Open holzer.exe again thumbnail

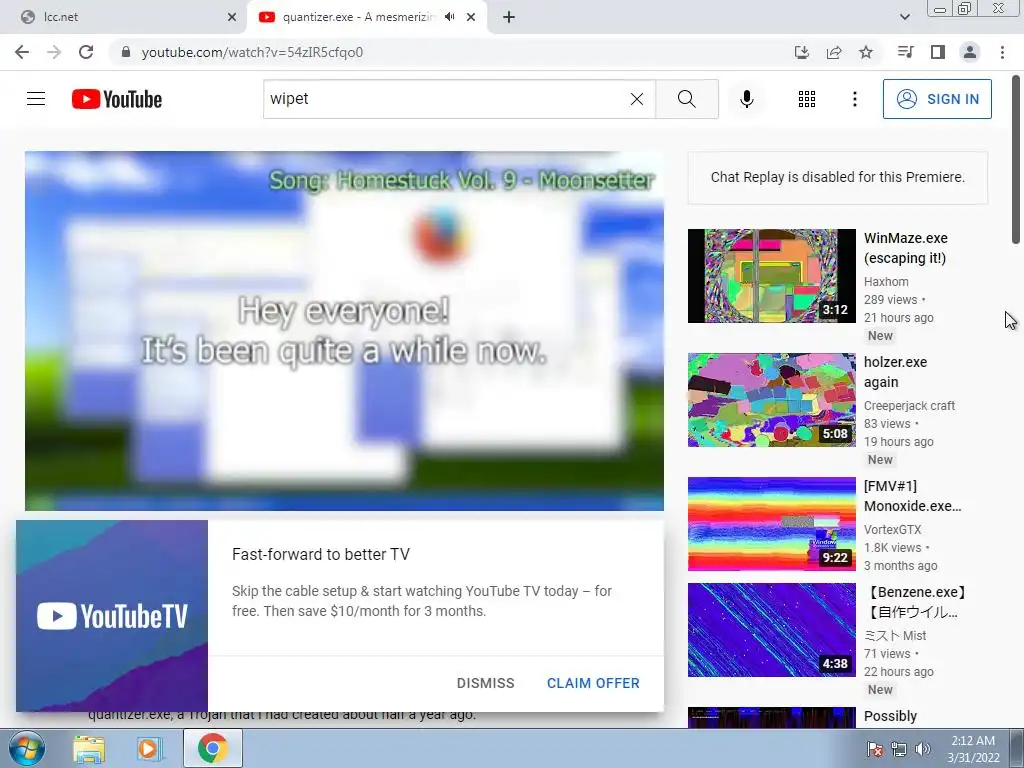click(x=771, y=400)
